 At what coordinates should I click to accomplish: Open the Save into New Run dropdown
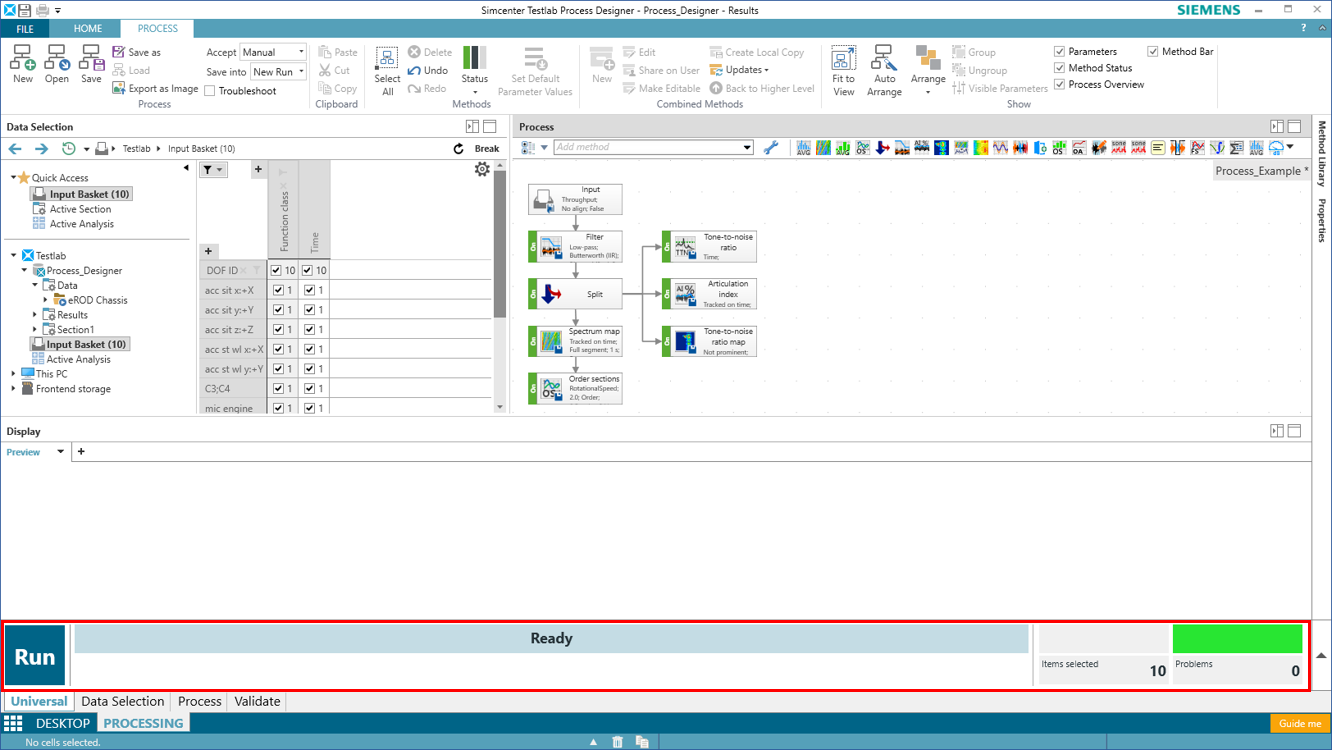pyautogui.click(x=278, y=72)
